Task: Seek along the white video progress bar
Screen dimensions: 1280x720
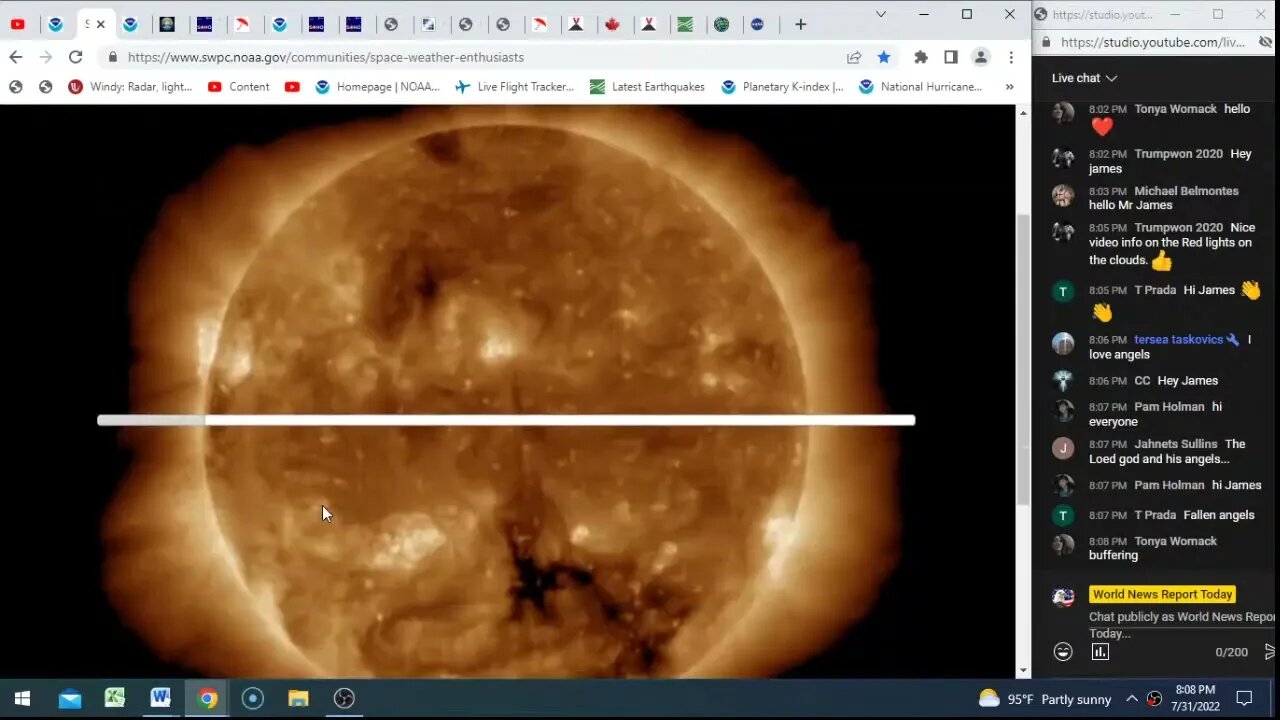Action: point(506,420)
